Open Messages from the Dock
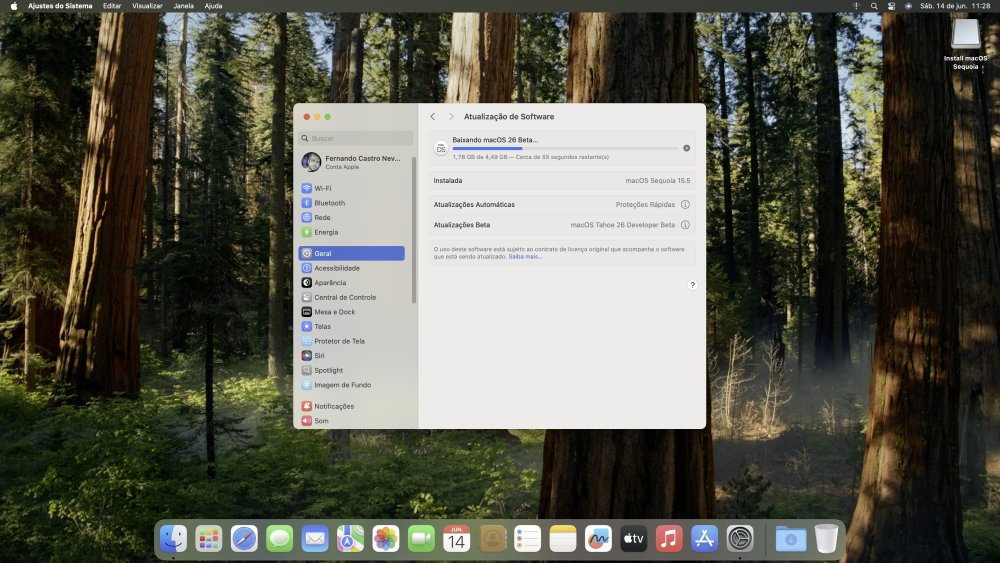This screenshot has height=563, width=1000. pyautogui.click(x=279, y=539)
